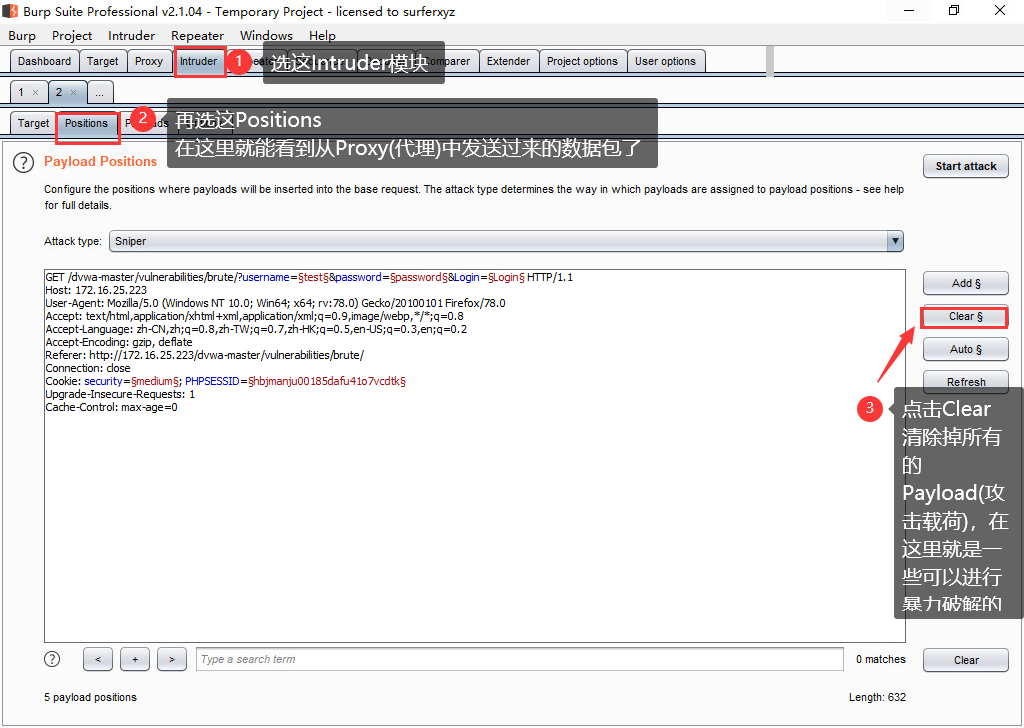Click the §Login§ payload value
The image size is (1024, 728).
506,277
